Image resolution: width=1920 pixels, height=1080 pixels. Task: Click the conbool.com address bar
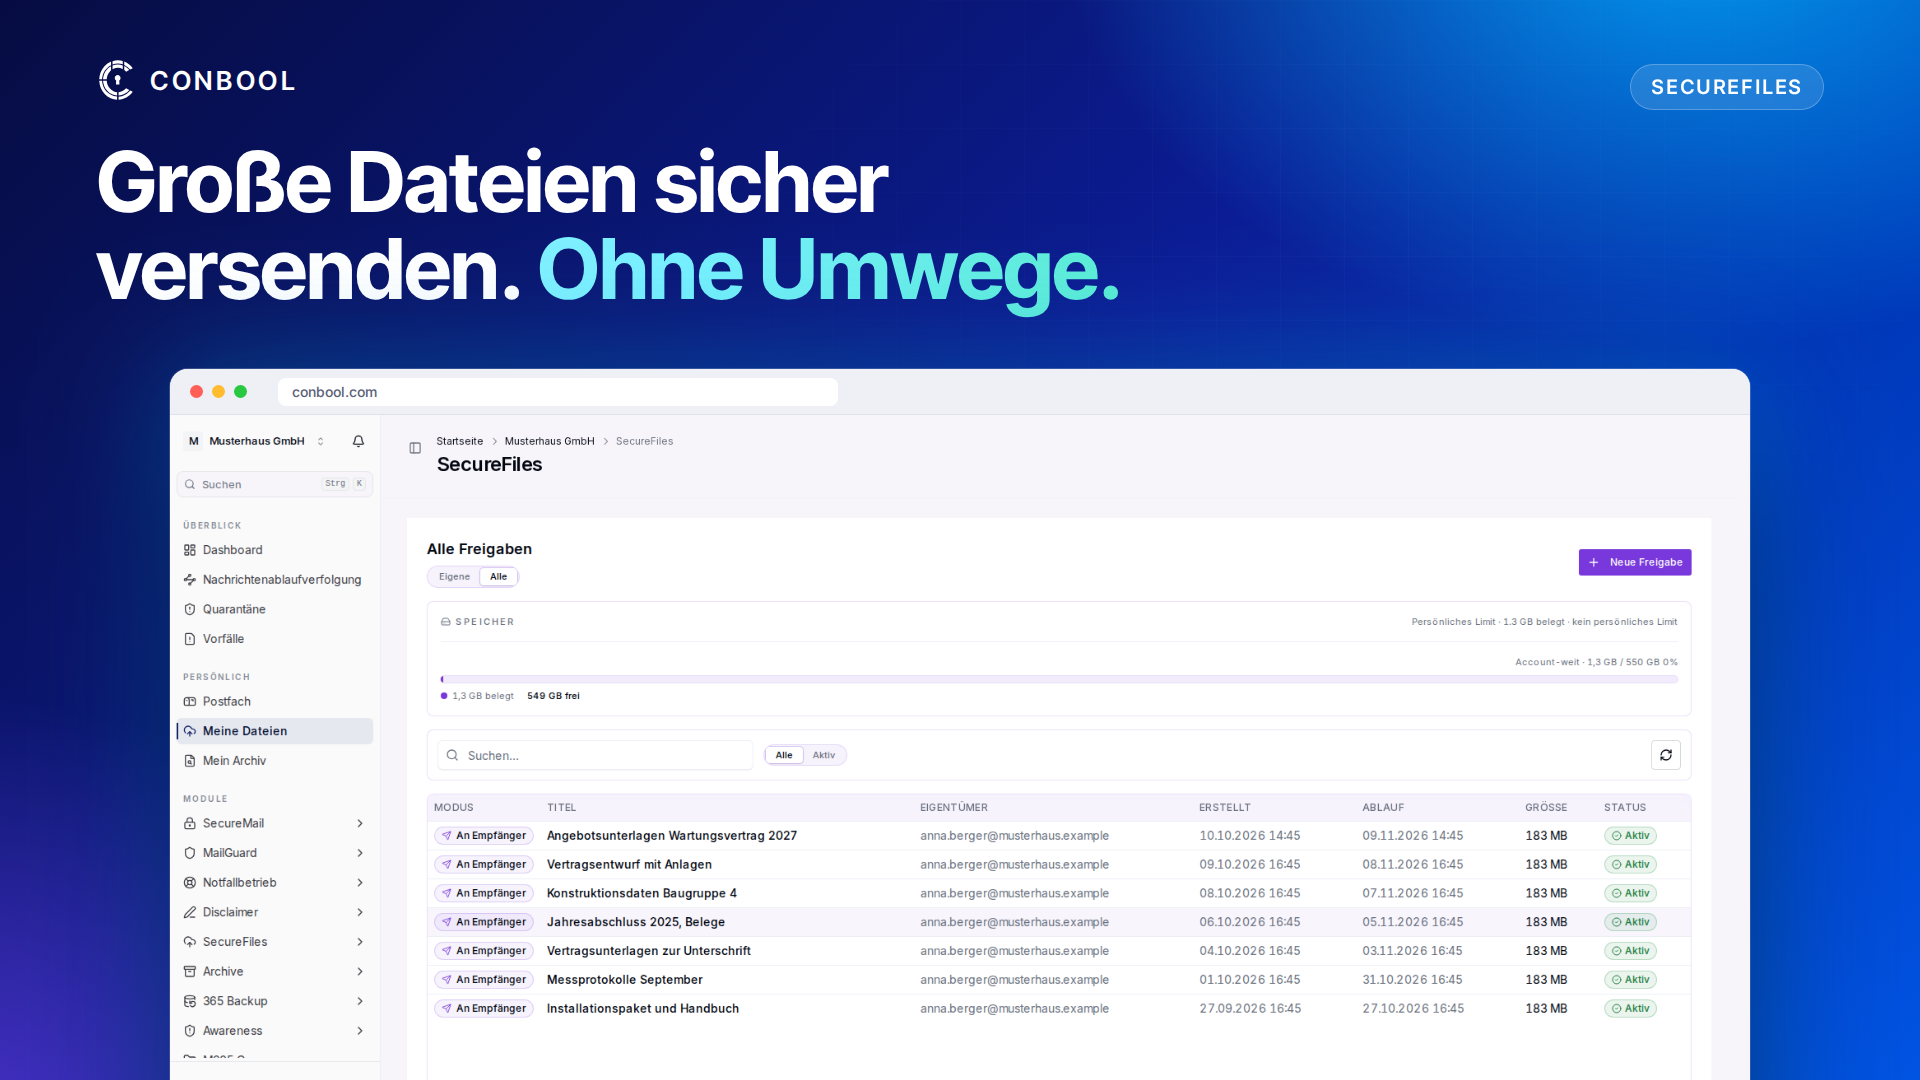pyautogui.click(x=557, y=392)
